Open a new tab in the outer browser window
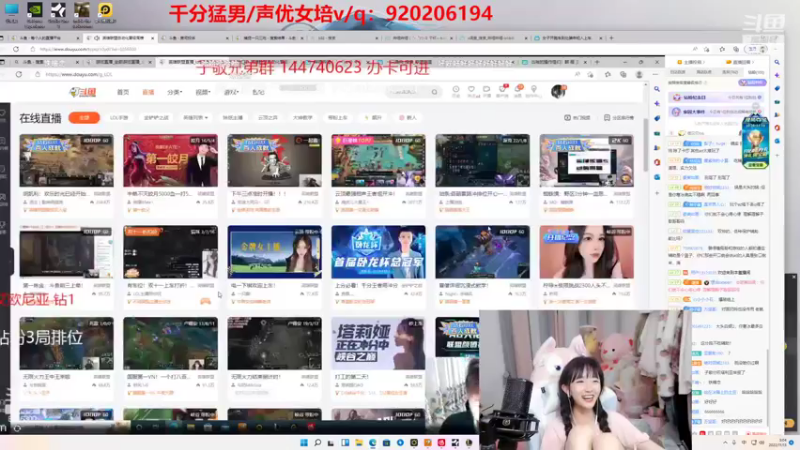Image resolution: width=800 pixels, height=450 pixels. click(x=611, y=38)
